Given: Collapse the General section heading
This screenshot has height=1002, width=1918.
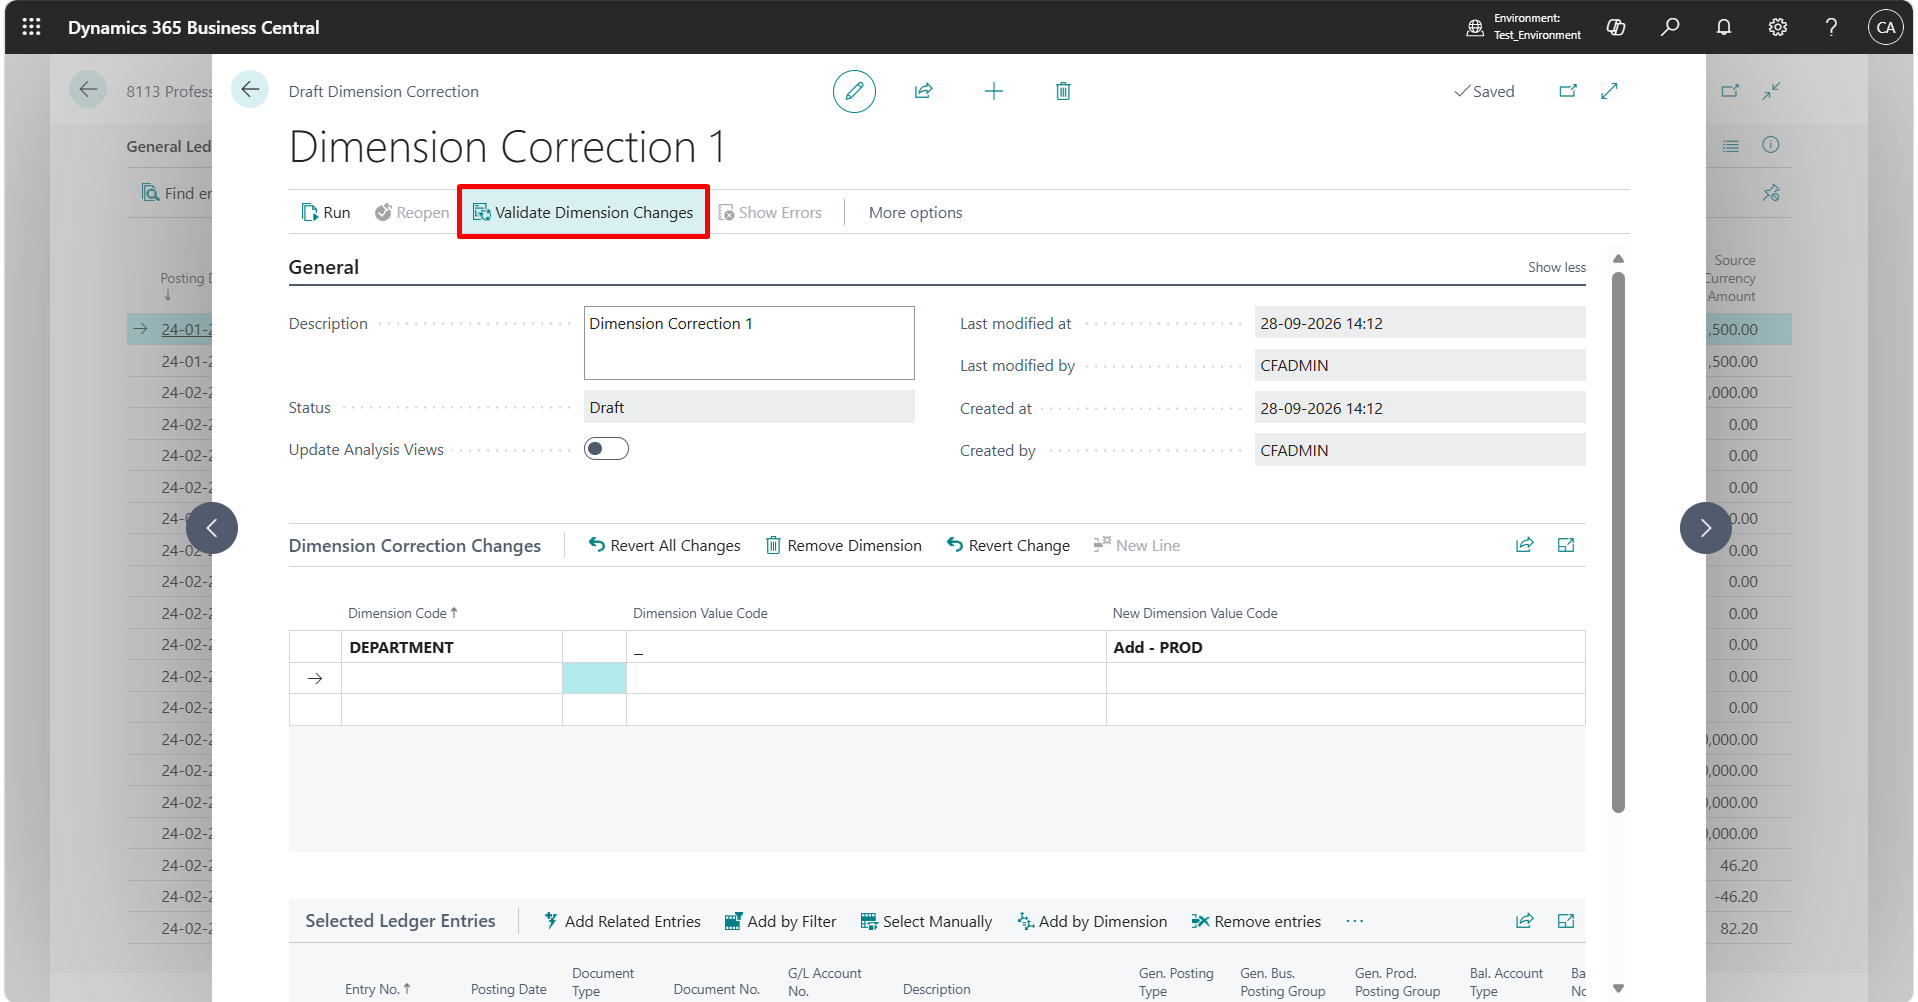Looking at the screenshot, I should [x=323, y=267].
